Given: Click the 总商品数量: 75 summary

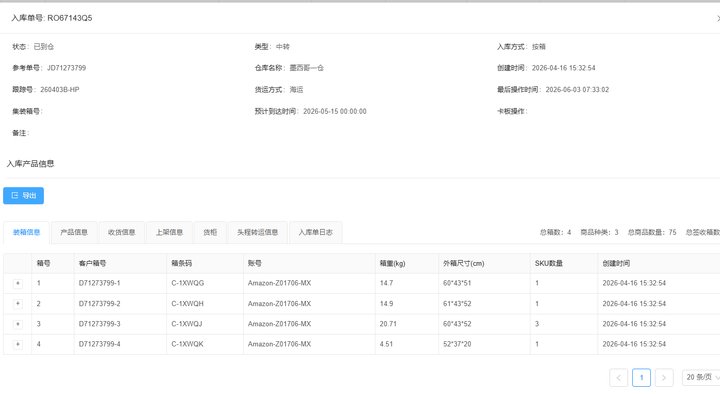Looking at the screenshot, I should [x=652, y=232].
